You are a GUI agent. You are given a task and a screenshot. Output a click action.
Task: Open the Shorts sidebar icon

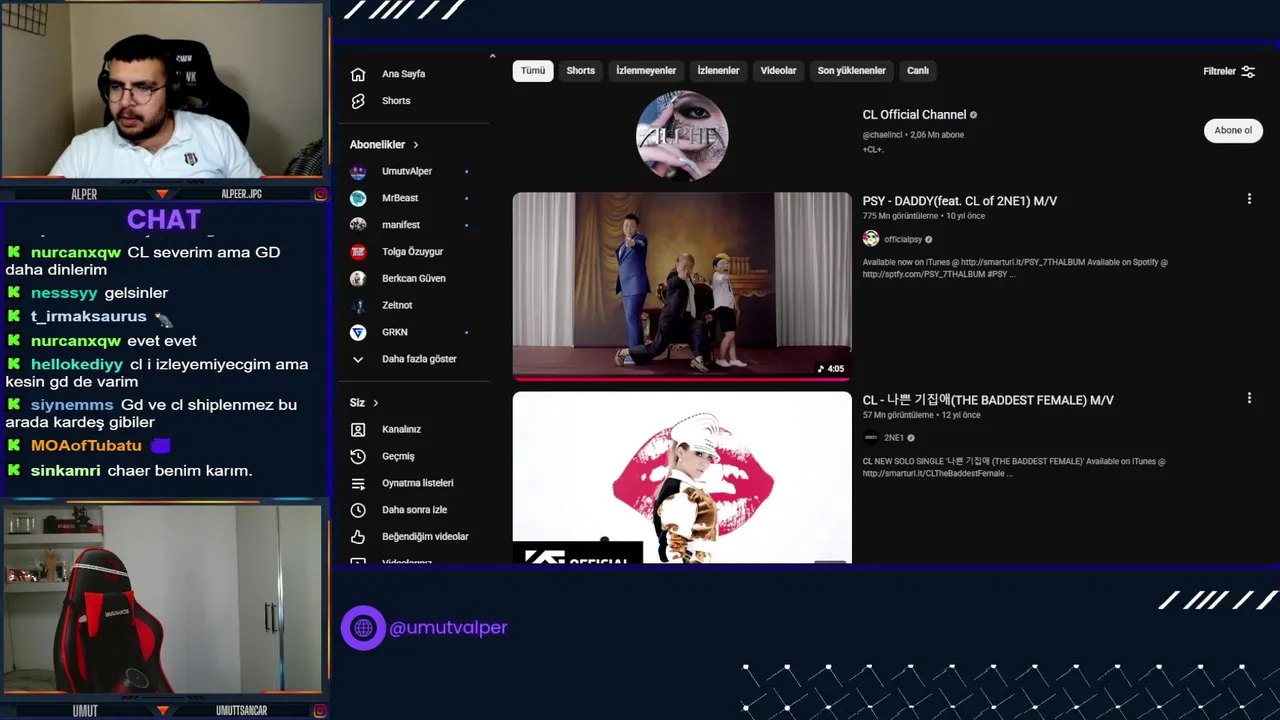click(358, 101)
